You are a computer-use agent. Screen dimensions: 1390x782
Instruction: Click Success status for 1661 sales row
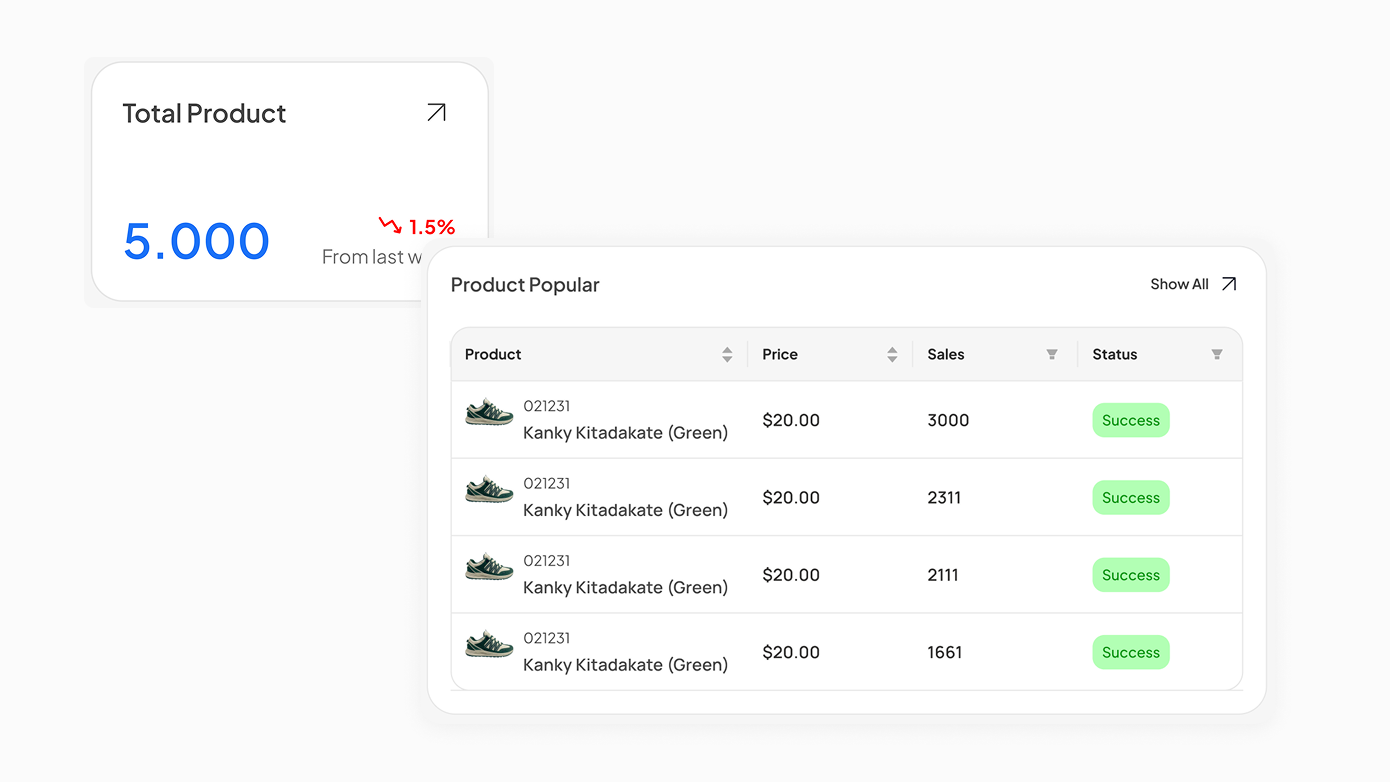pos(1130,653)
